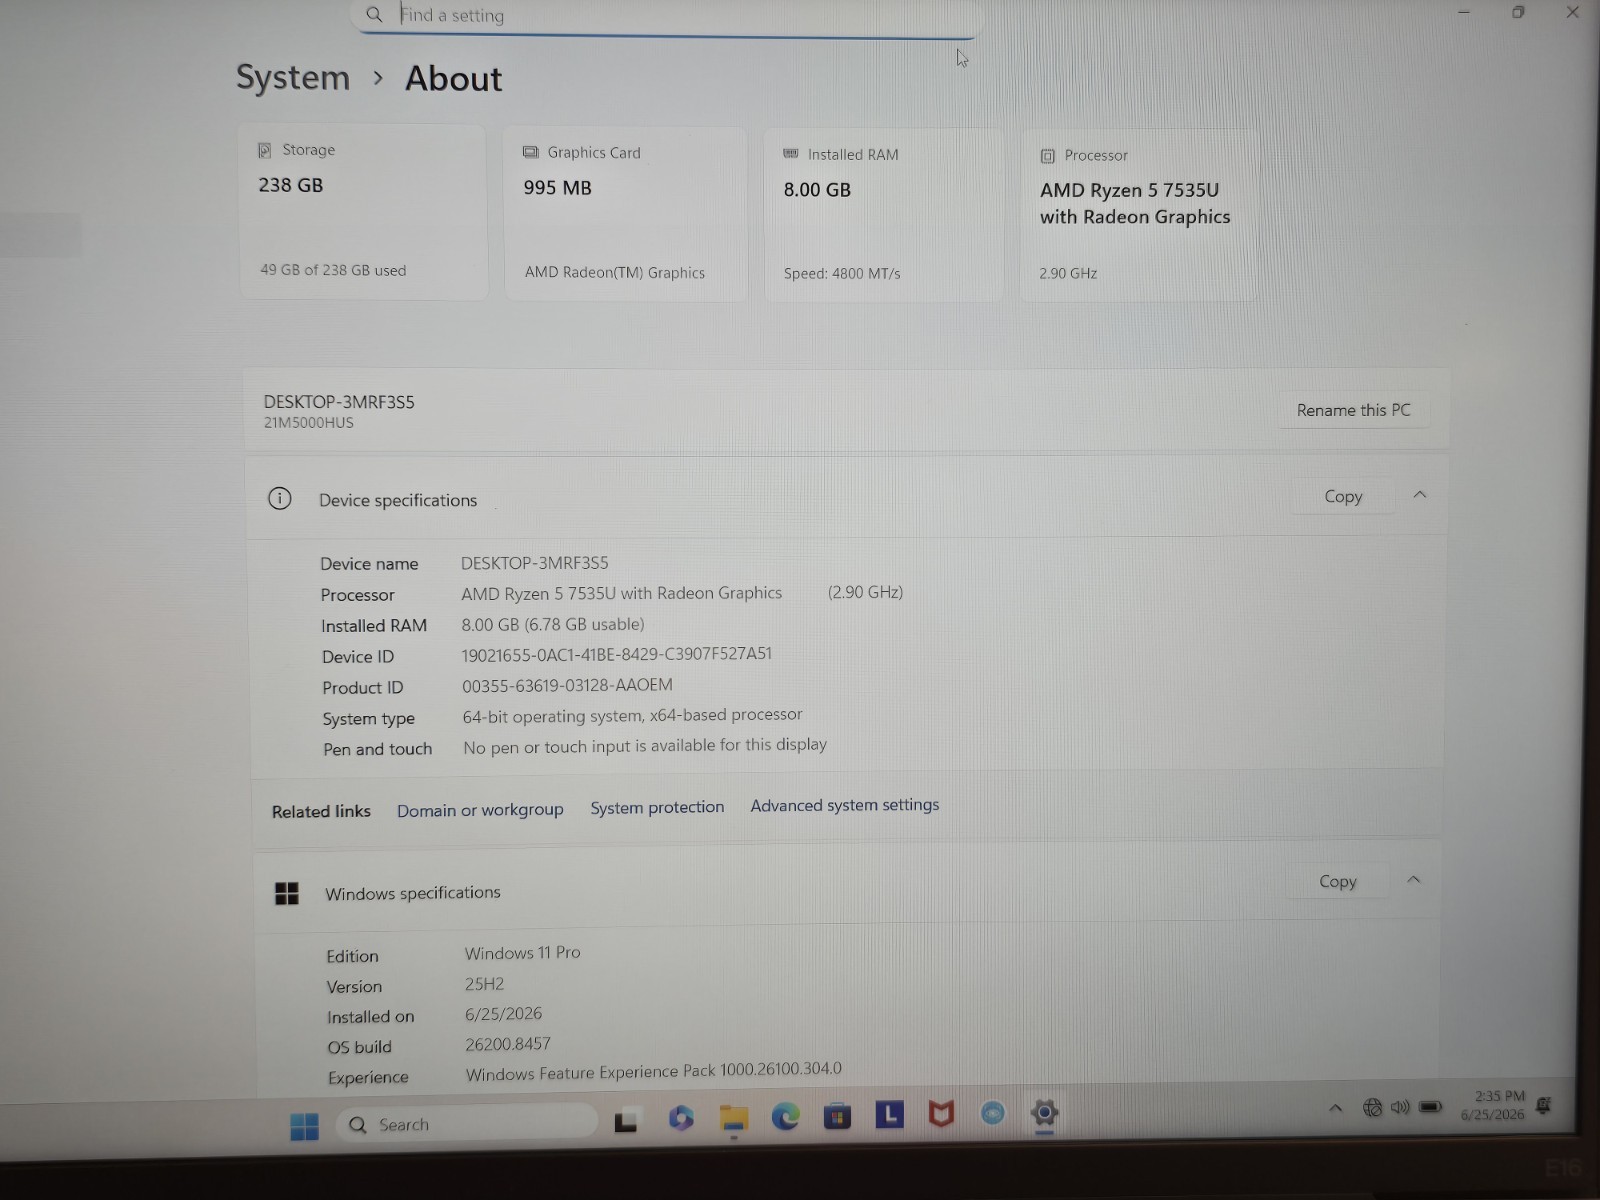Click the Windows logo icon beside Windows specifications
Image resolution: width=1600 pixels, height=1200 pixels.
click(287, 893)
